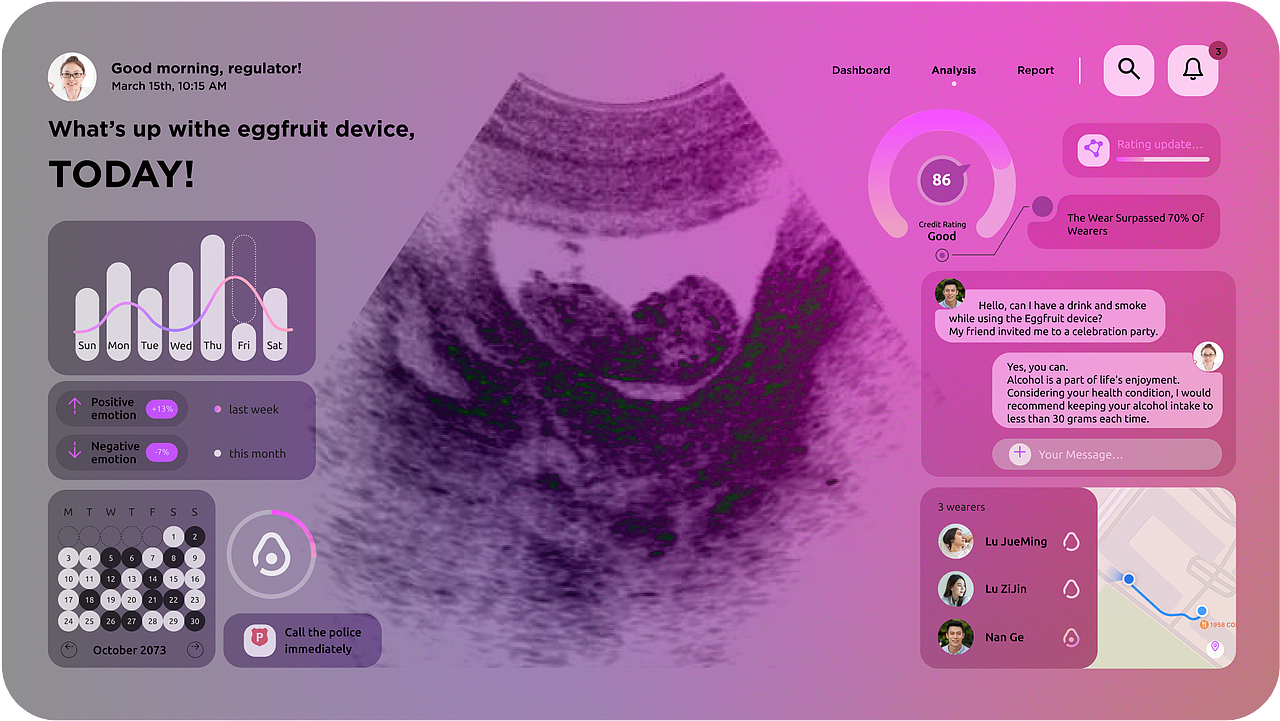The width and height of the screenshot is (1280, 721).
Task: Click the Mon bar in weekly chart
Action: point(119,311)
